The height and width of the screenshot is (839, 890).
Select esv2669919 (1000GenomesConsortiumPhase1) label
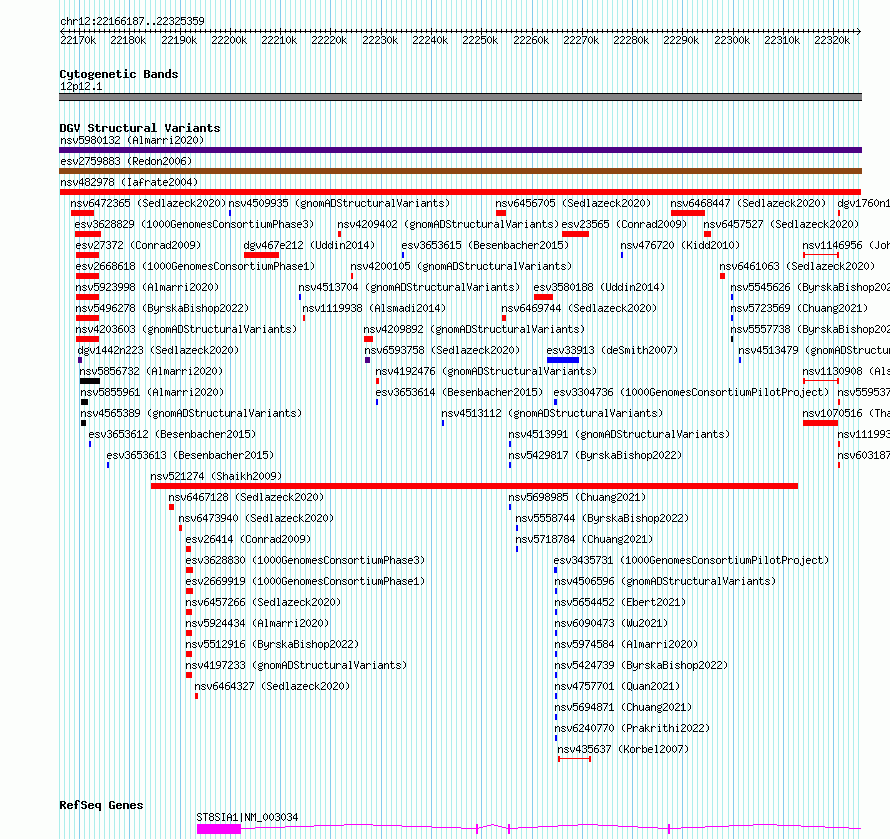[305, 581]
